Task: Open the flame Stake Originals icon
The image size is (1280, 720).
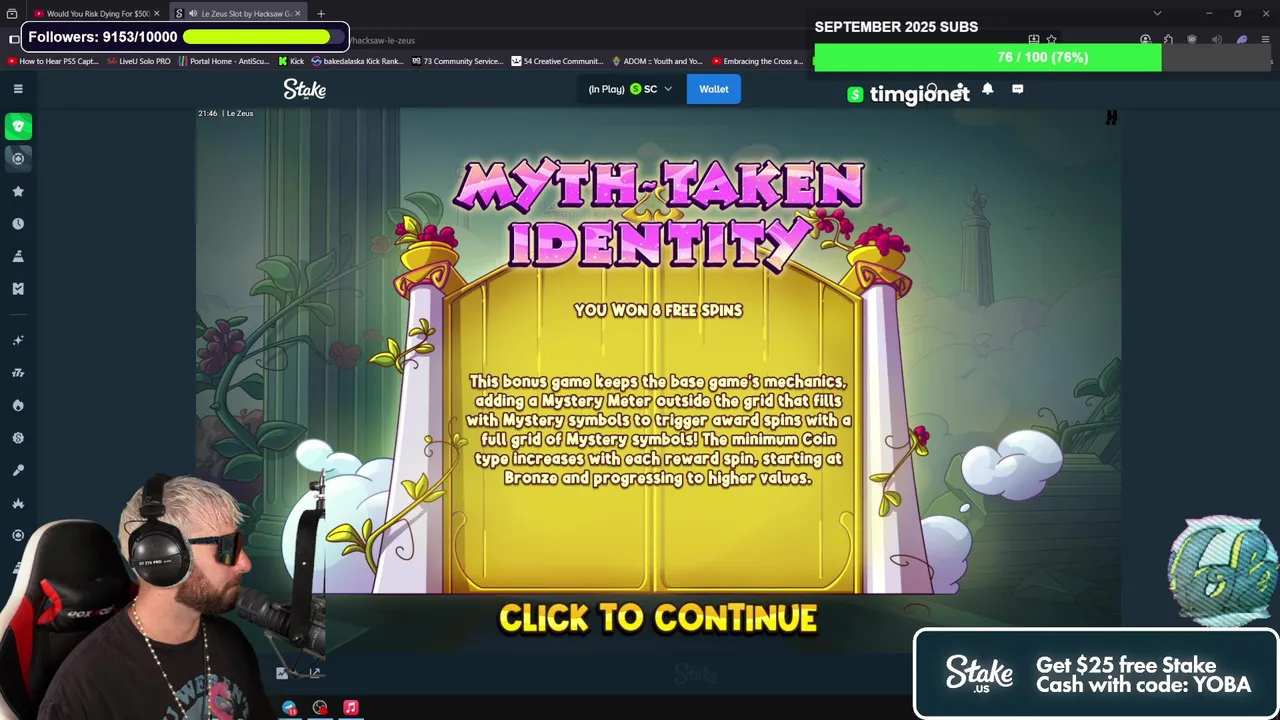Action: click(x=18, y=405)
